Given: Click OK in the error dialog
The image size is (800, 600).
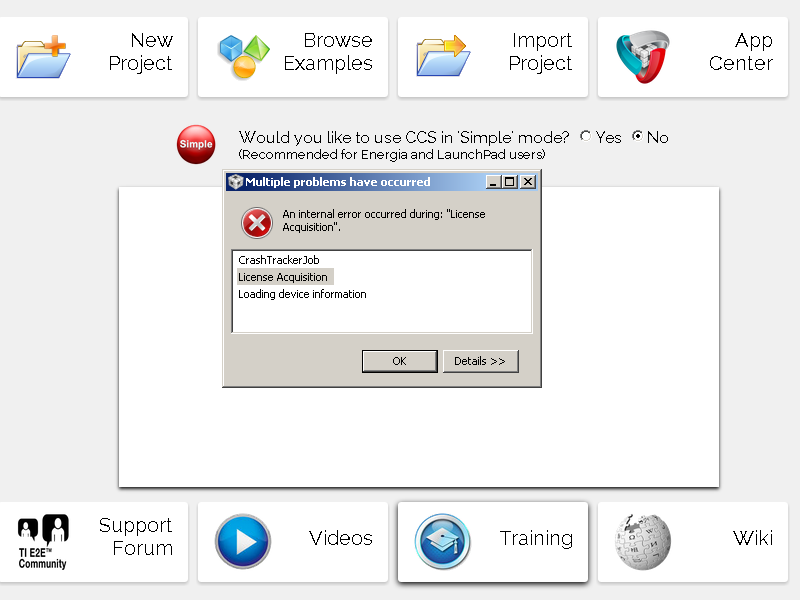Looking at the screenshot, I should (x=399, y=361).
